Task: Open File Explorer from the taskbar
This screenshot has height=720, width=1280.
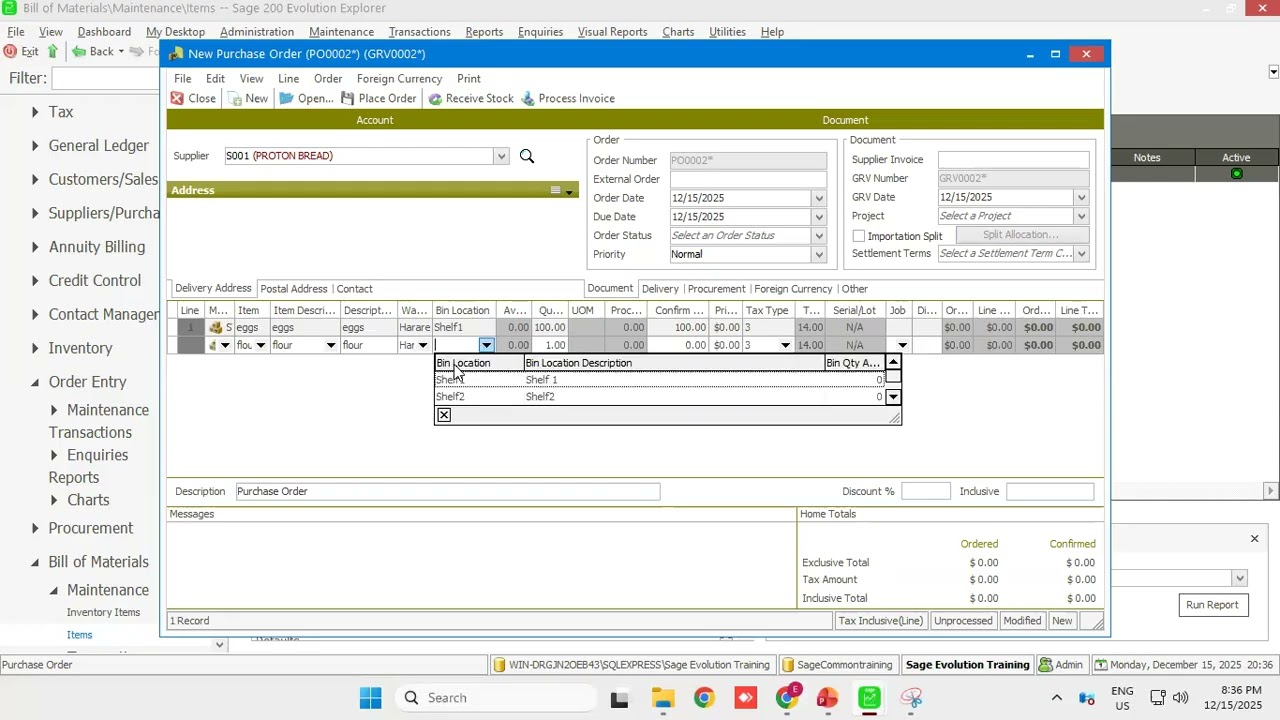Action: [x=663, y=698]
